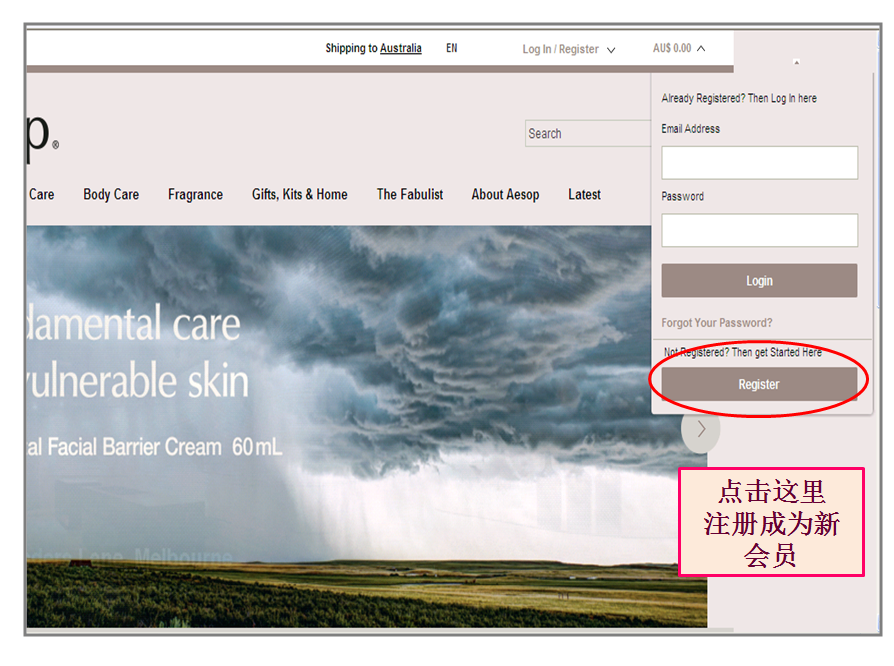Viewport: 894px width, 666px height.
Task: Click the Forgot Your Password? link
Action: click(x=716, y=323)
